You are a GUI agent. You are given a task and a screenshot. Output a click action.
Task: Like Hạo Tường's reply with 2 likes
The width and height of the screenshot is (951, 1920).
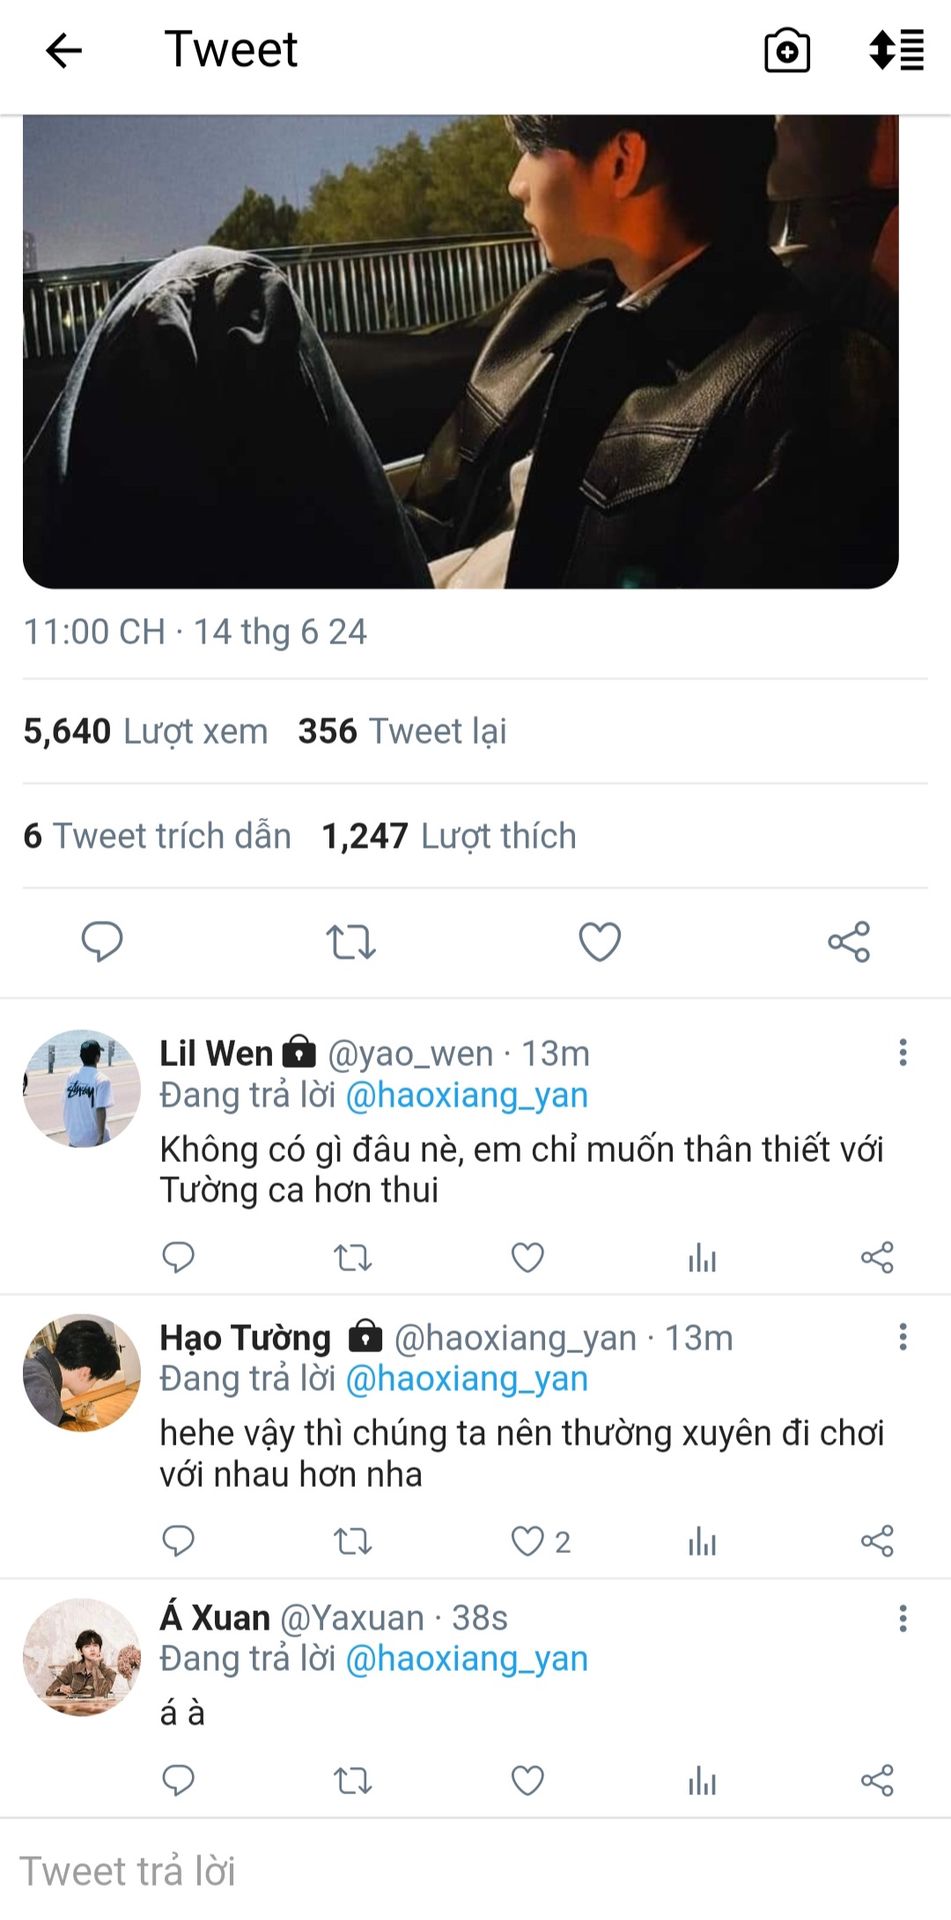point(540,1541)
